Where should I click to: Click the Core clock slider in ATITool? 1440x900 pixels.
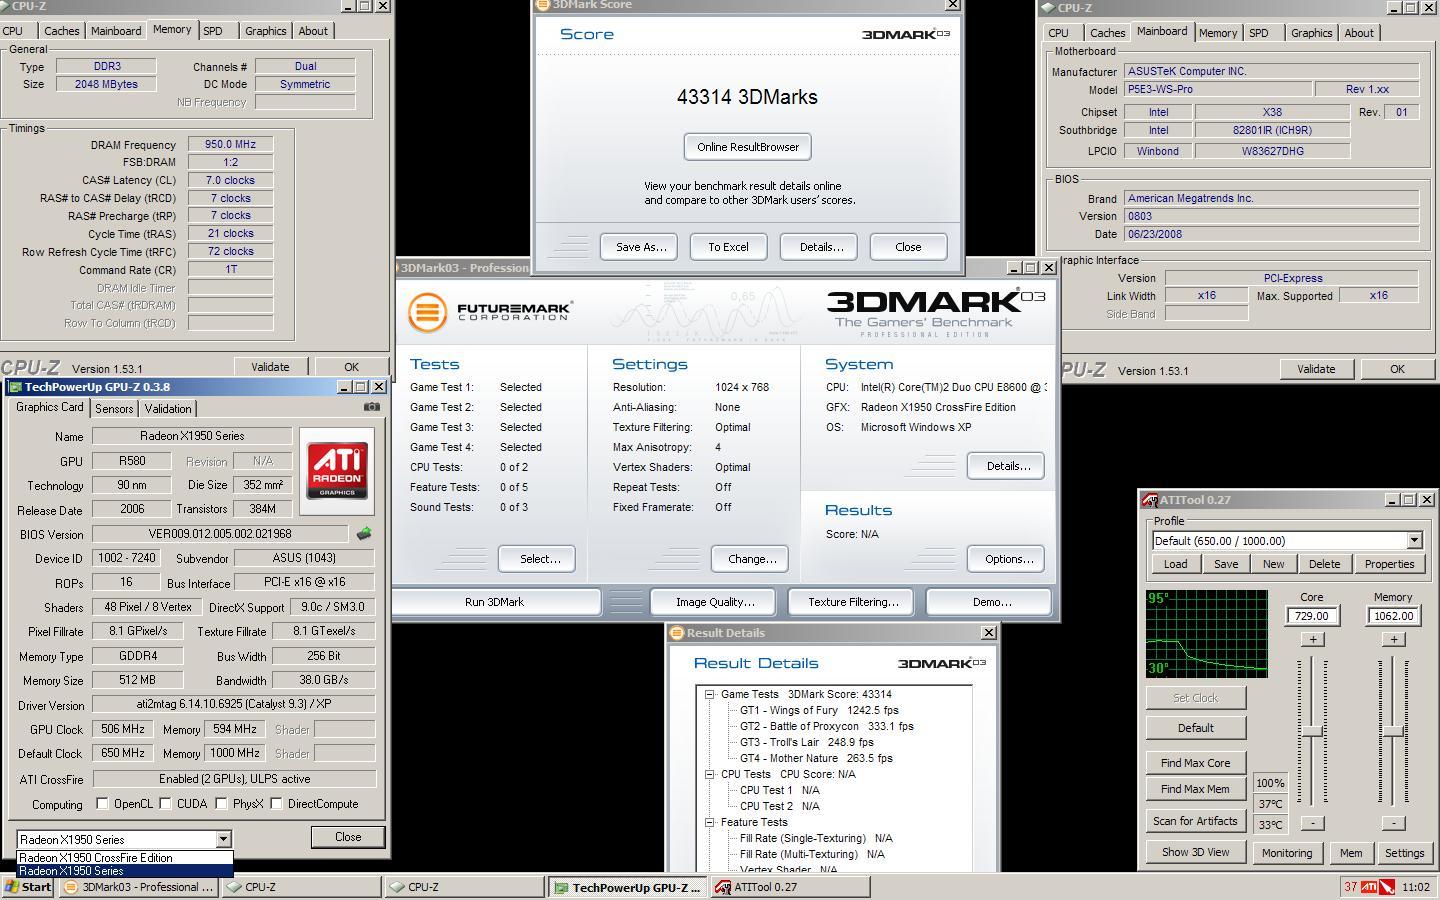(1313, 731)
